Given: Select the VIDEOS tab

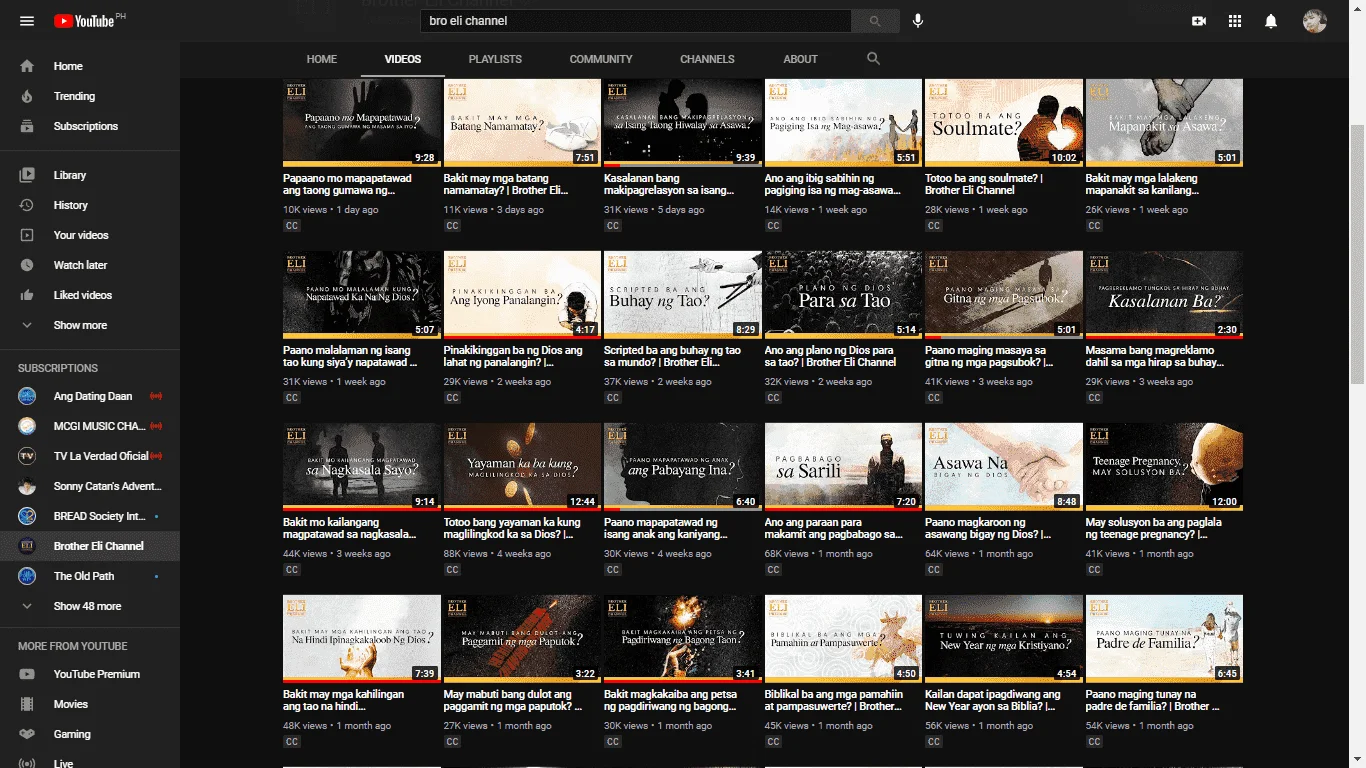Looking at the screenshot, I should pos(403,59).
